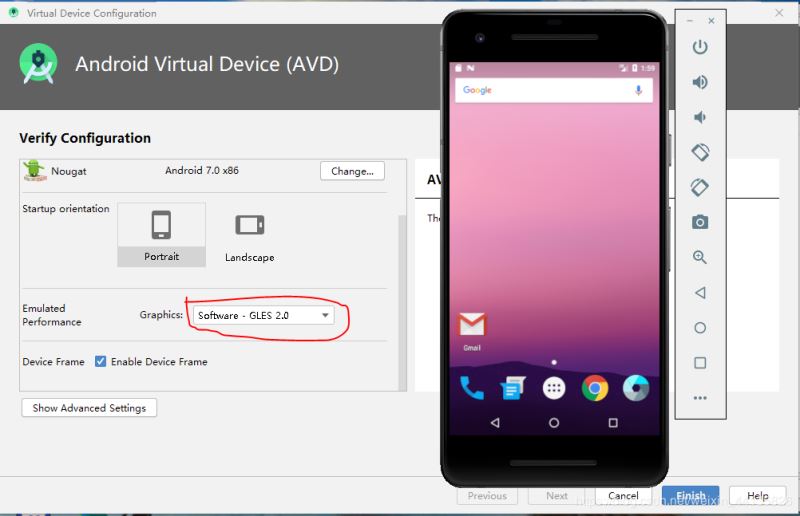This screenshot has height=516, width=800.
Task: Click the Previous button
Action: [x=487, y=496]
